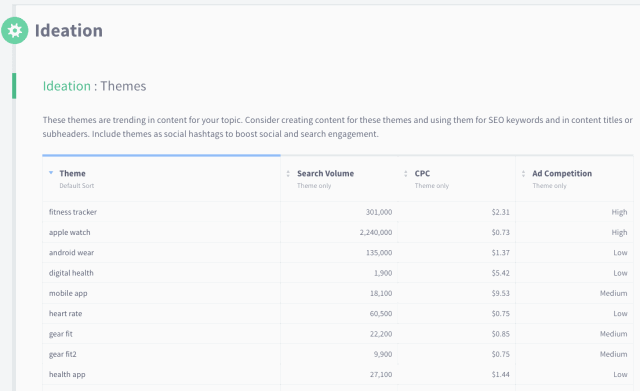Viewport: 640px width, 391px height.
Task: Click the Theme column sort arrow
Action: (51, 173)
